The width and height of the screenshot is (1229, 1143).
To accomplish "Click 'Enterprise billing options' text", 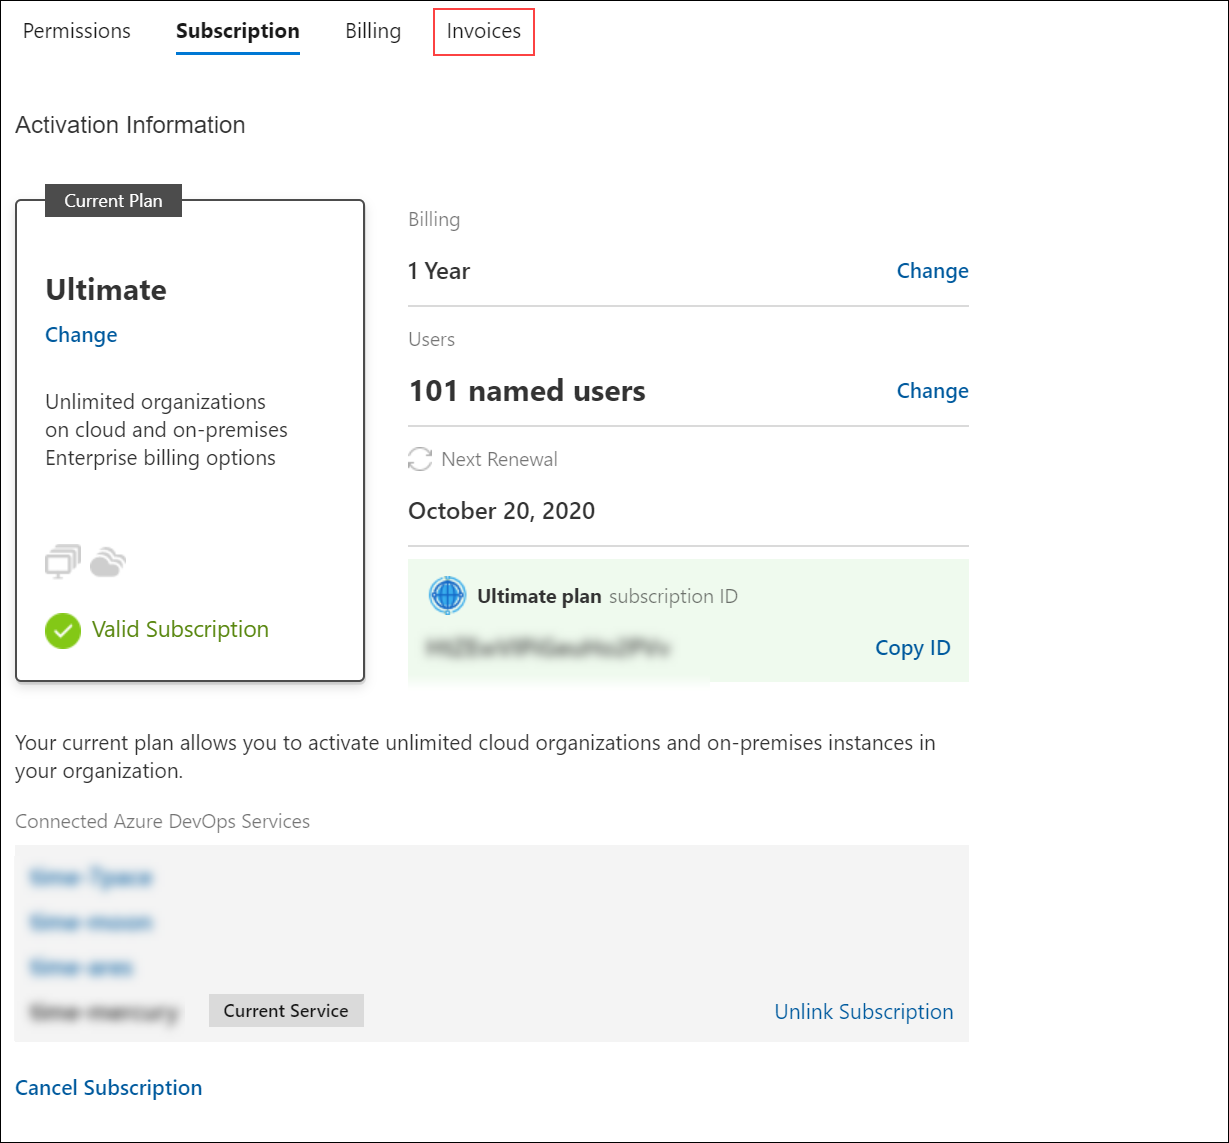I will (161, 458).
